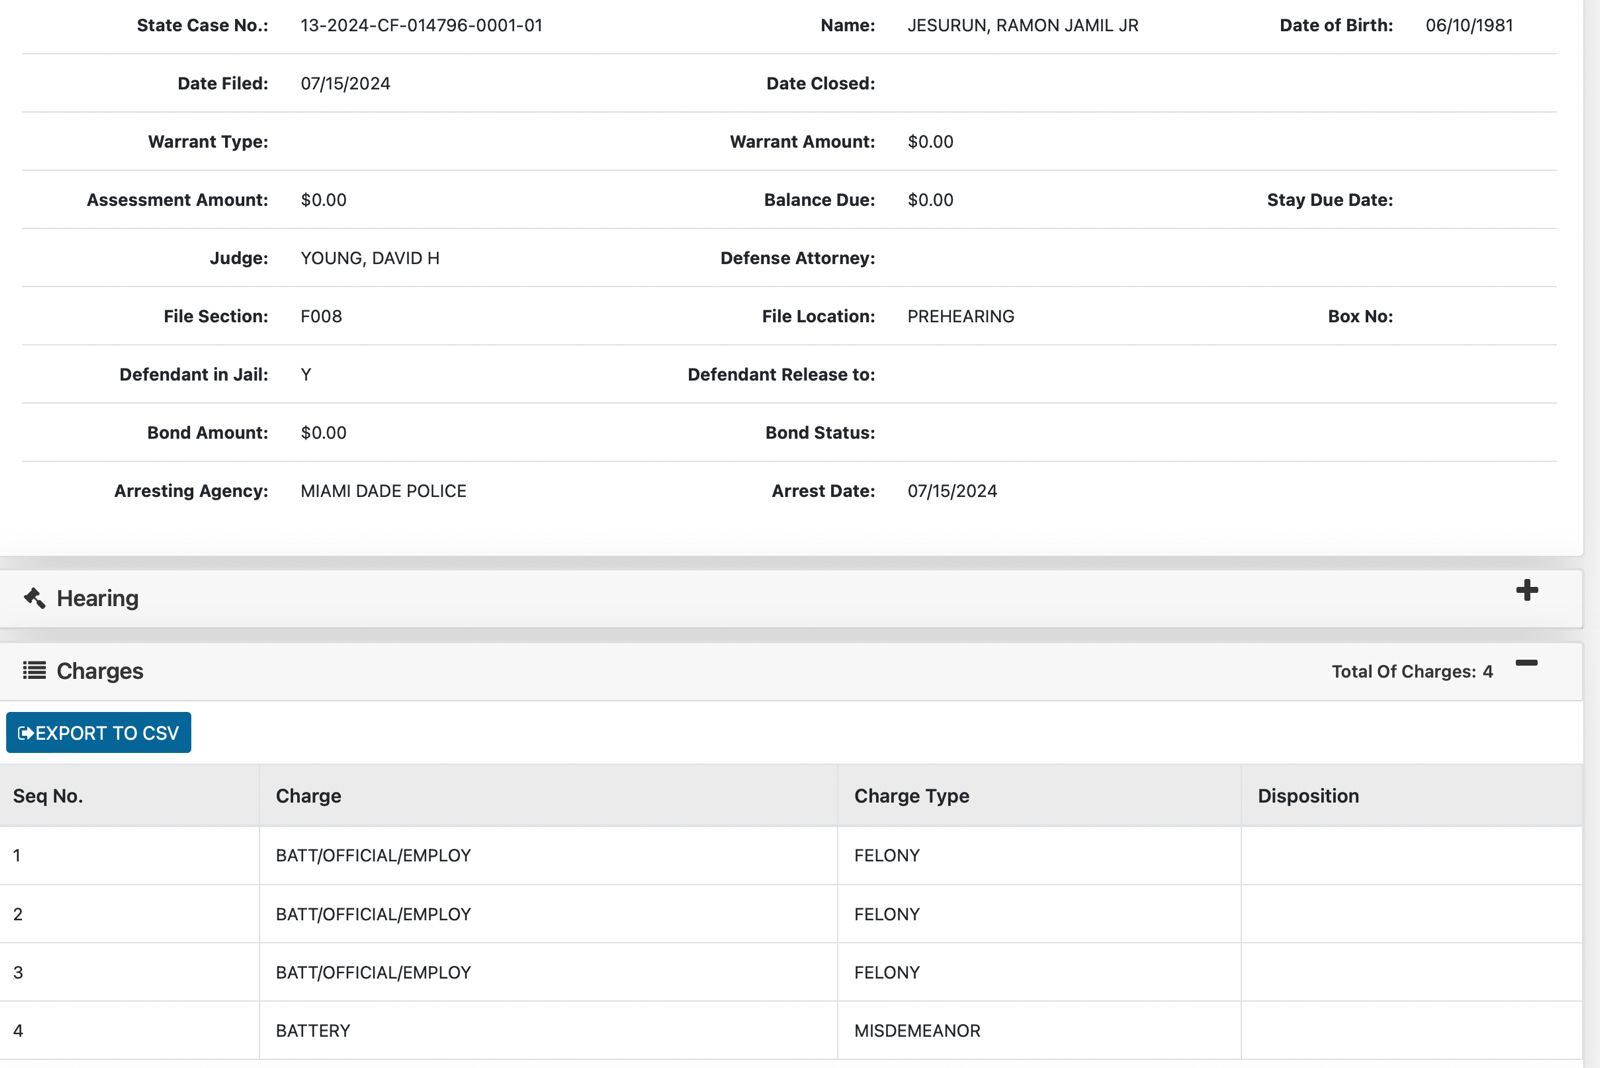Click the Hearing panel title text

[x=97, y=598]
